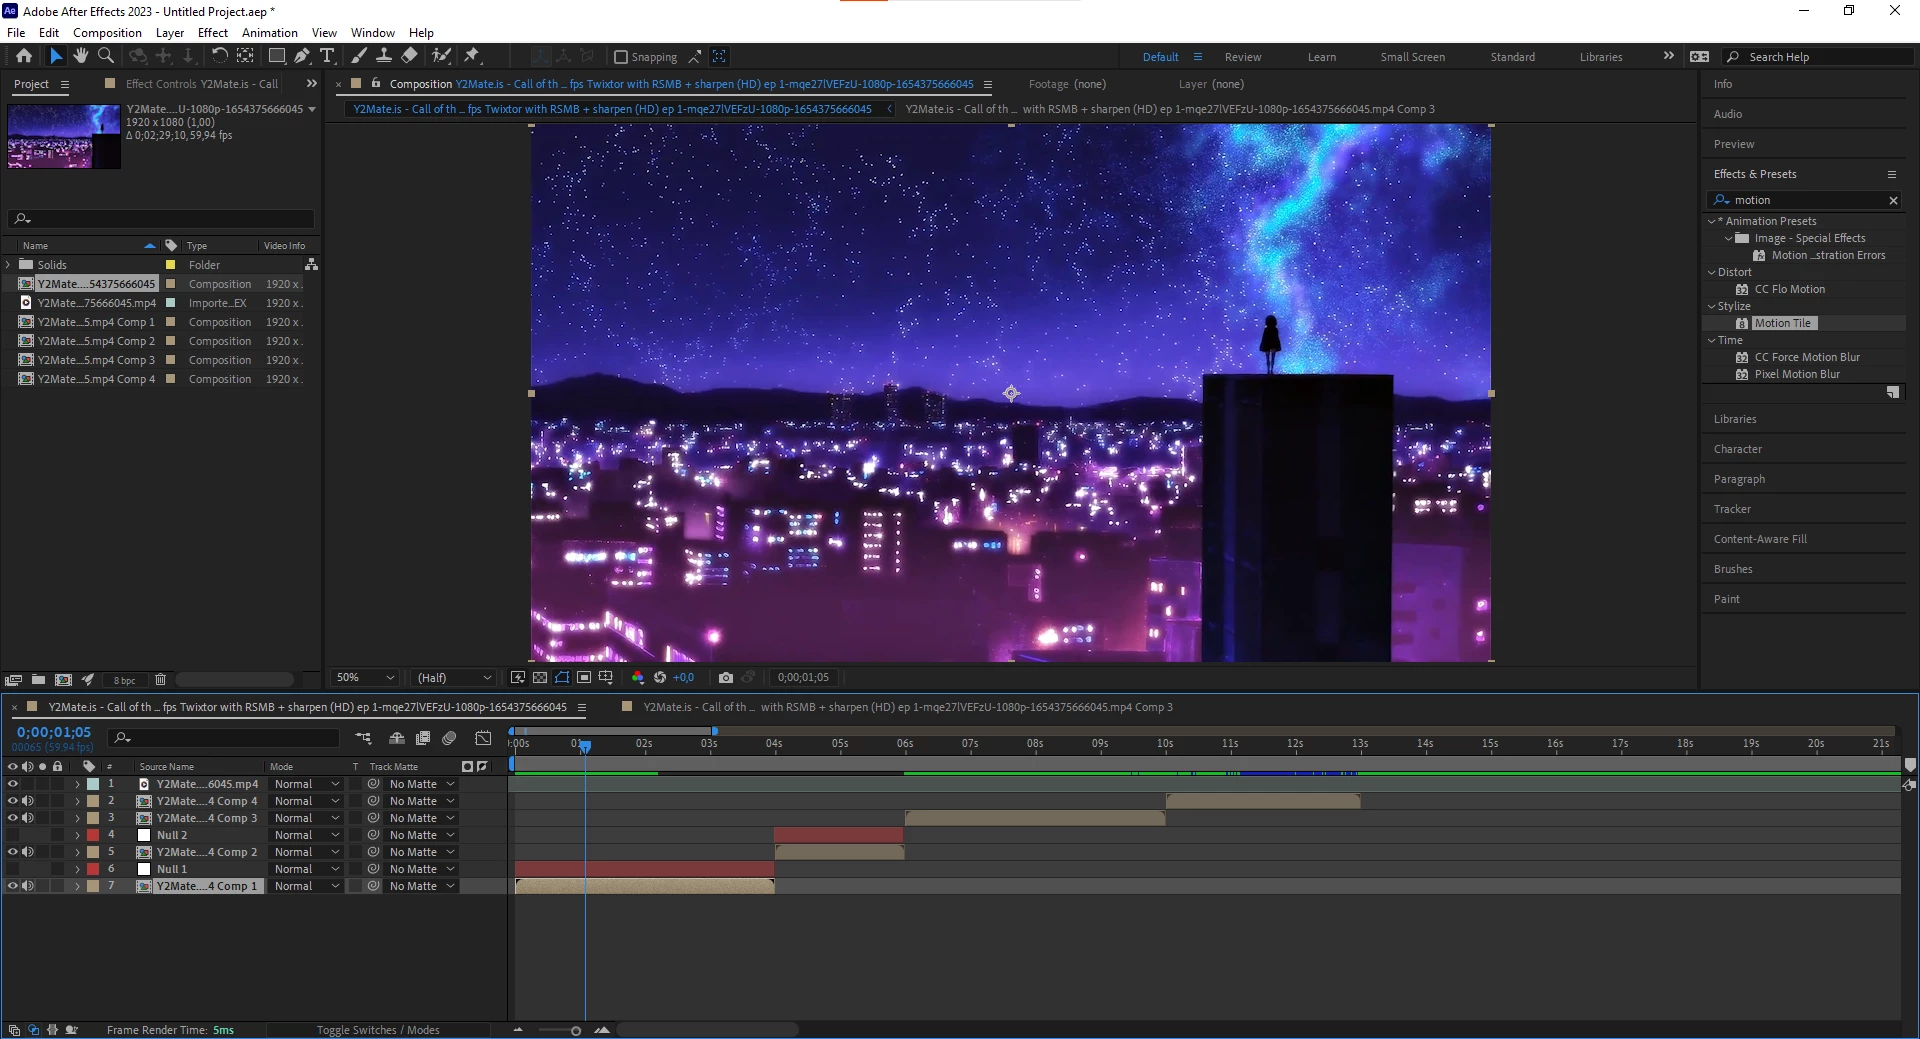
Task: Go to the Home screen icon
Action: pyautogui.click(x=24, y=56)
